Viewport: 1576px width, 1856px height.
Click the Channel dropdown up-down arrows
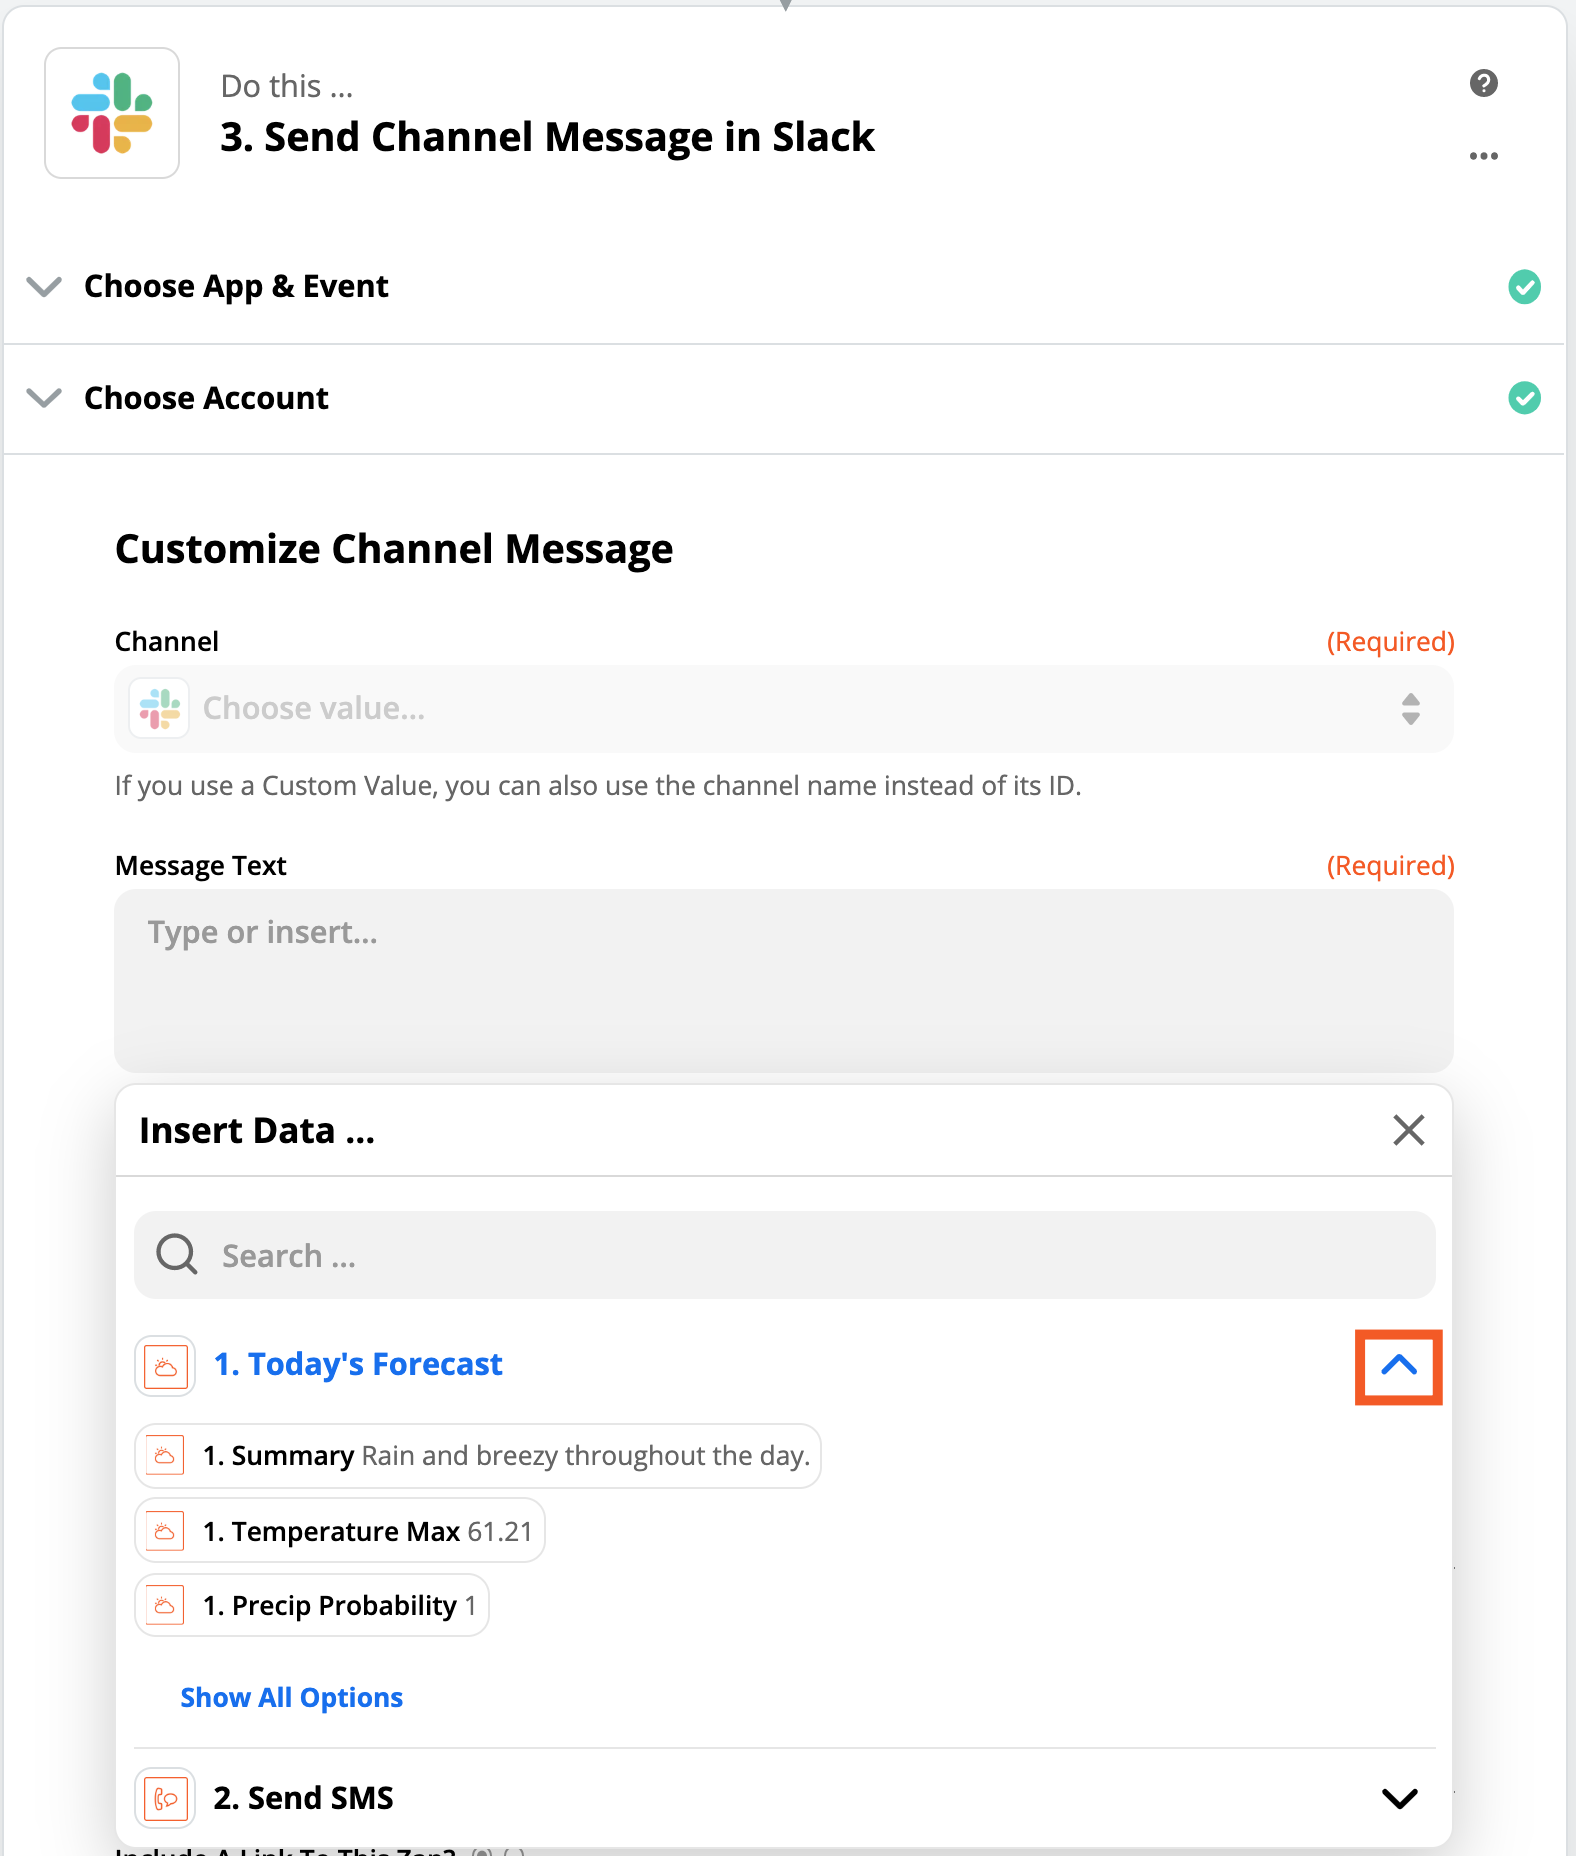tap(1410, 709)
